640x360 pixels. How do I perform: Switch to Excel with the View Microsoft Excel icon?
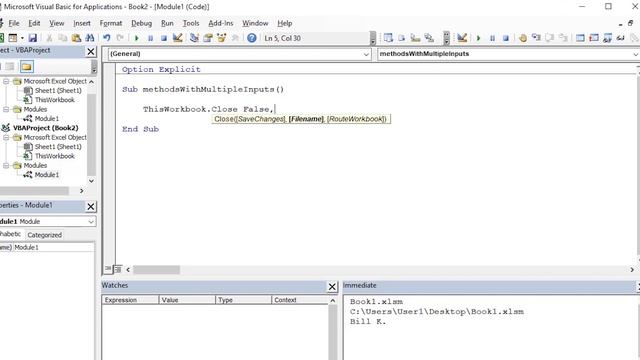(x=2, y=38)
